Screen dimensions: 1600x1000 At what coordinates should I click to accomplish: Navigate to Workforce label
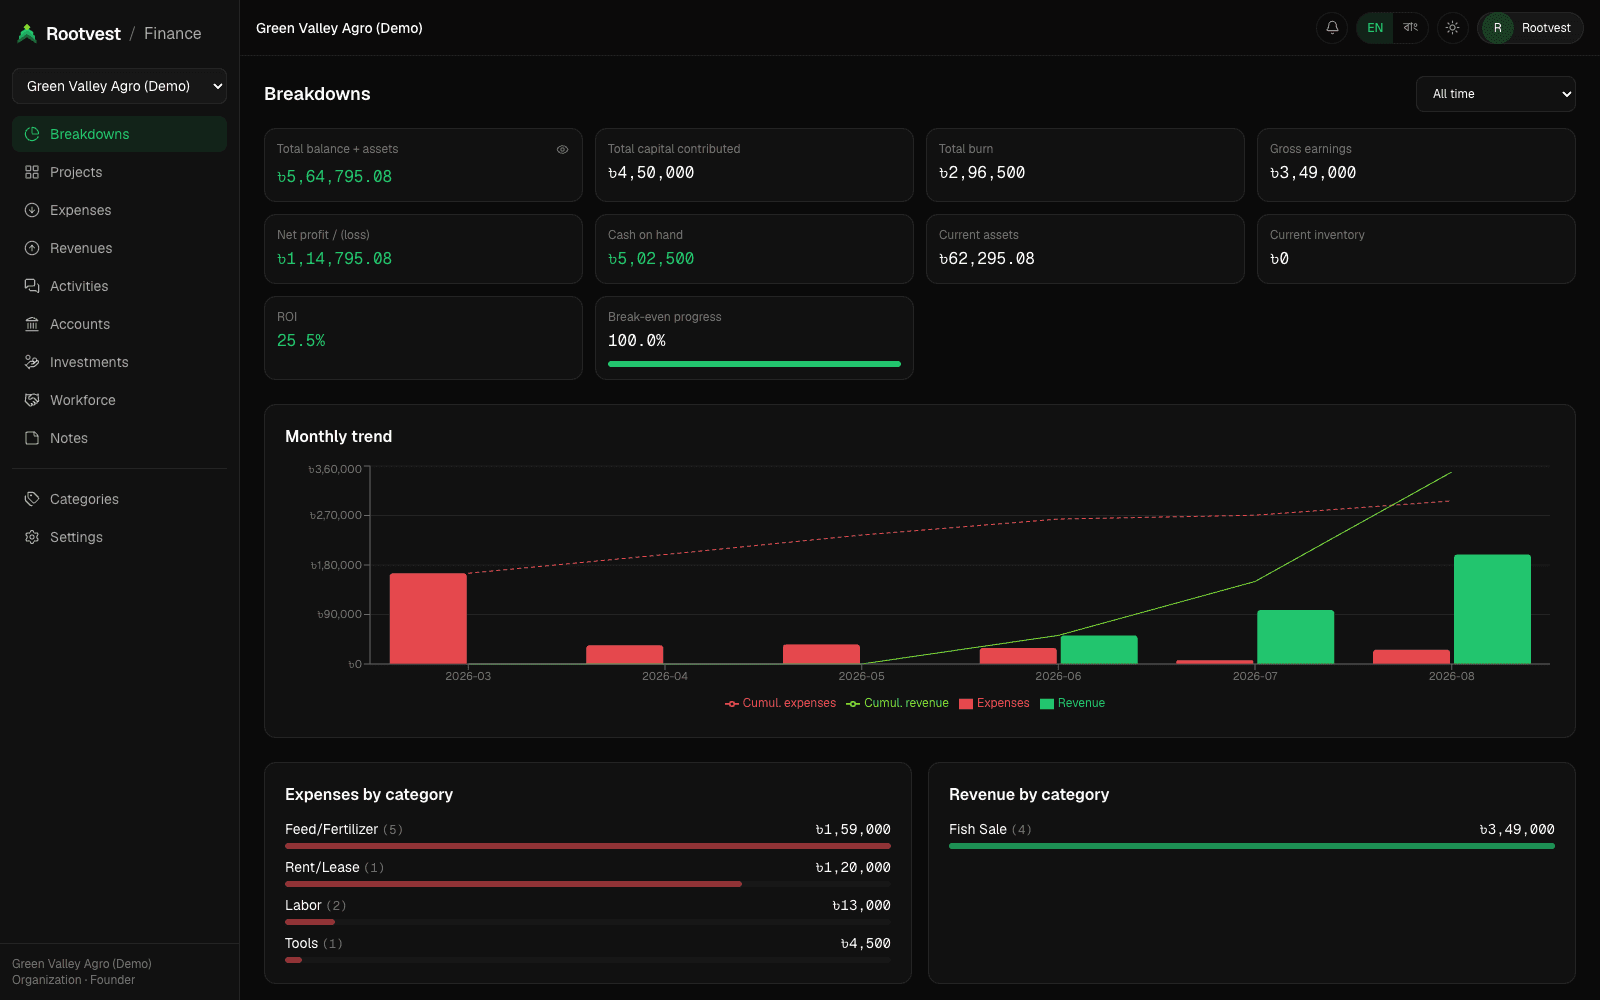[x=83, y=400]
